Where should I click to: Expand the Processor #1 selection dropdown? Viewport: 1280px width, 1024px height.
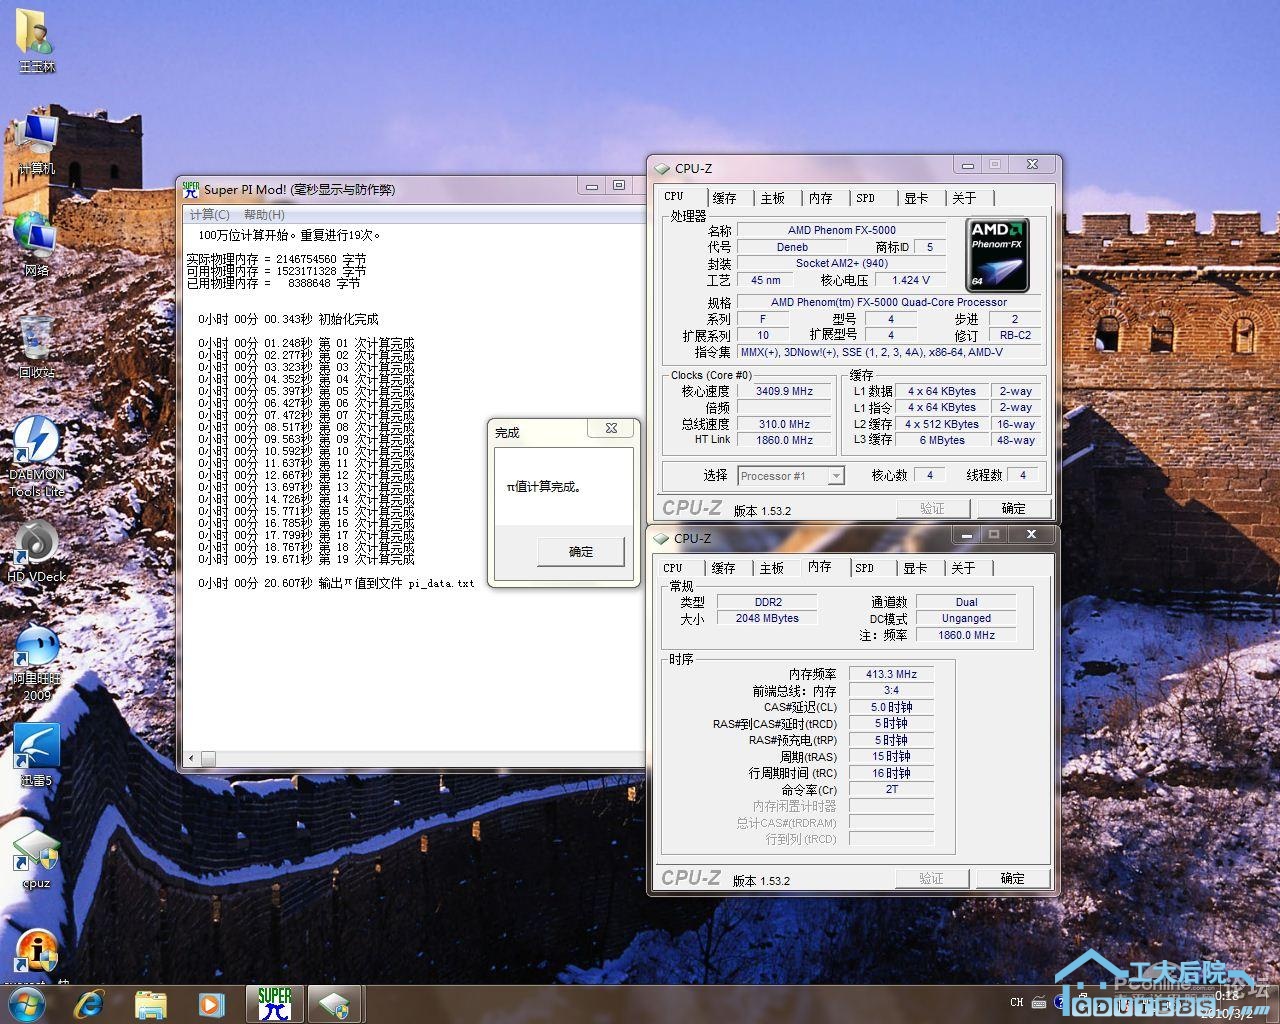point(836,476)
